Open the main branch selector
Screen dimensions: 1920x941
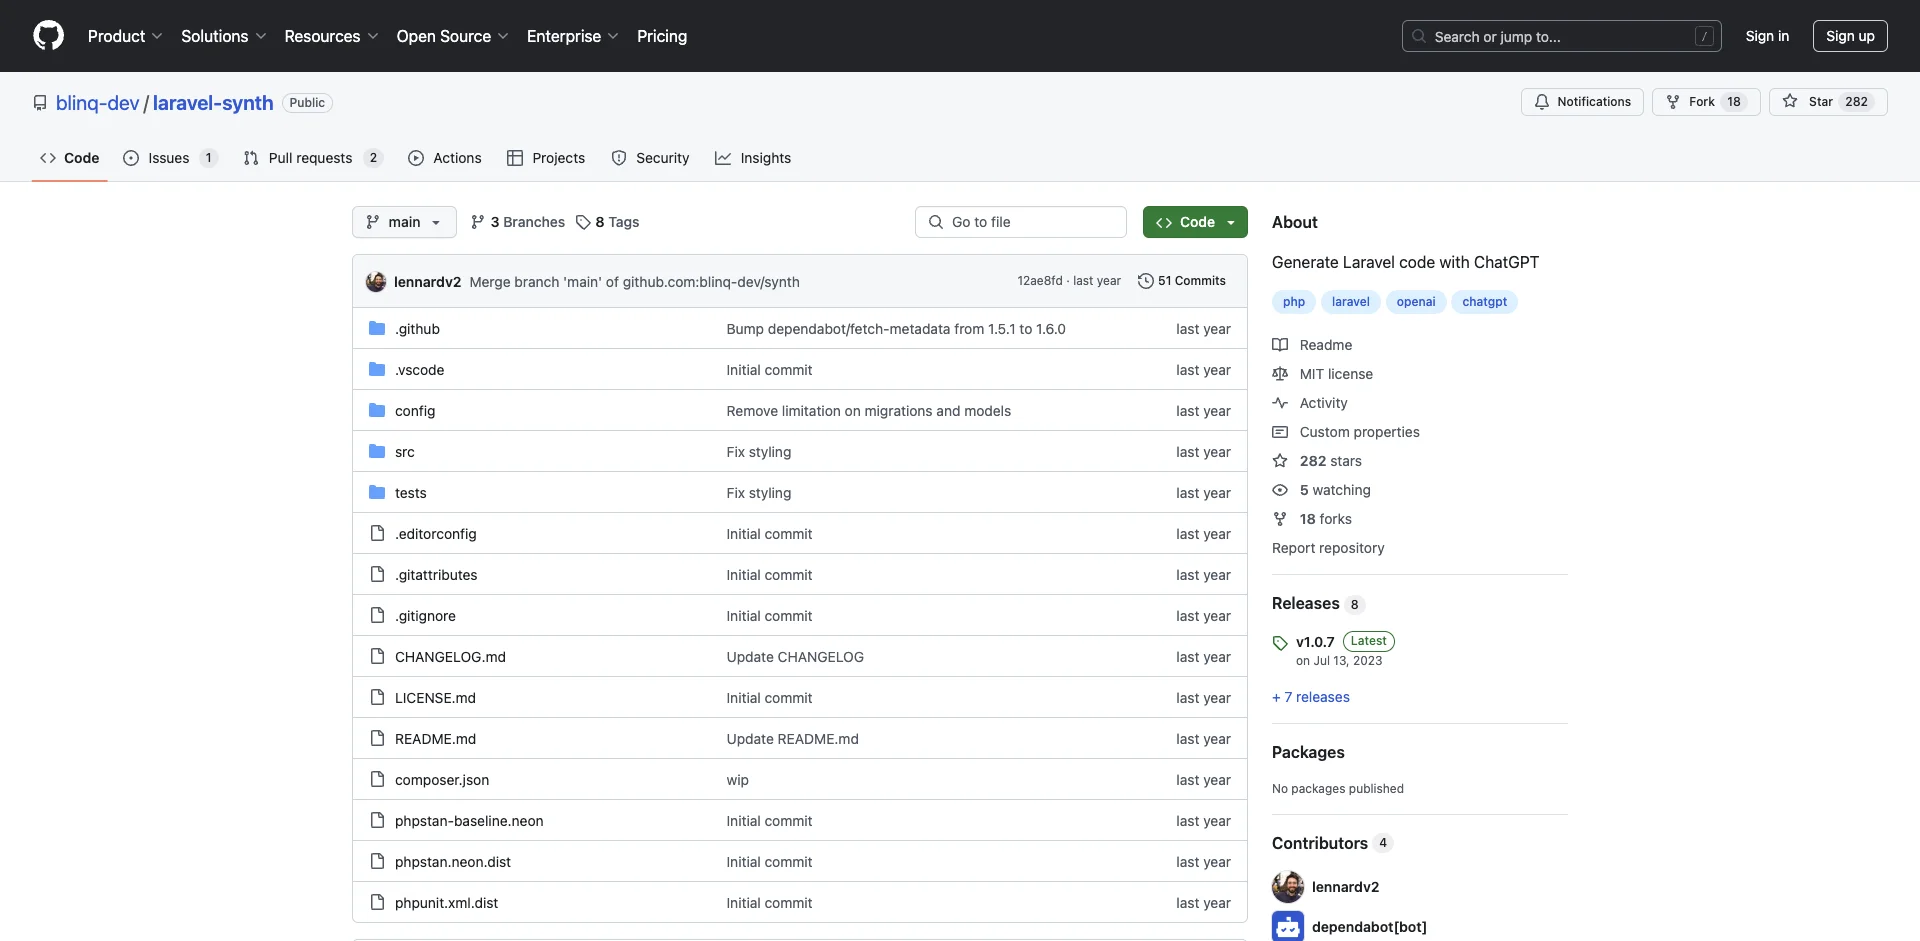coord(404,222)
